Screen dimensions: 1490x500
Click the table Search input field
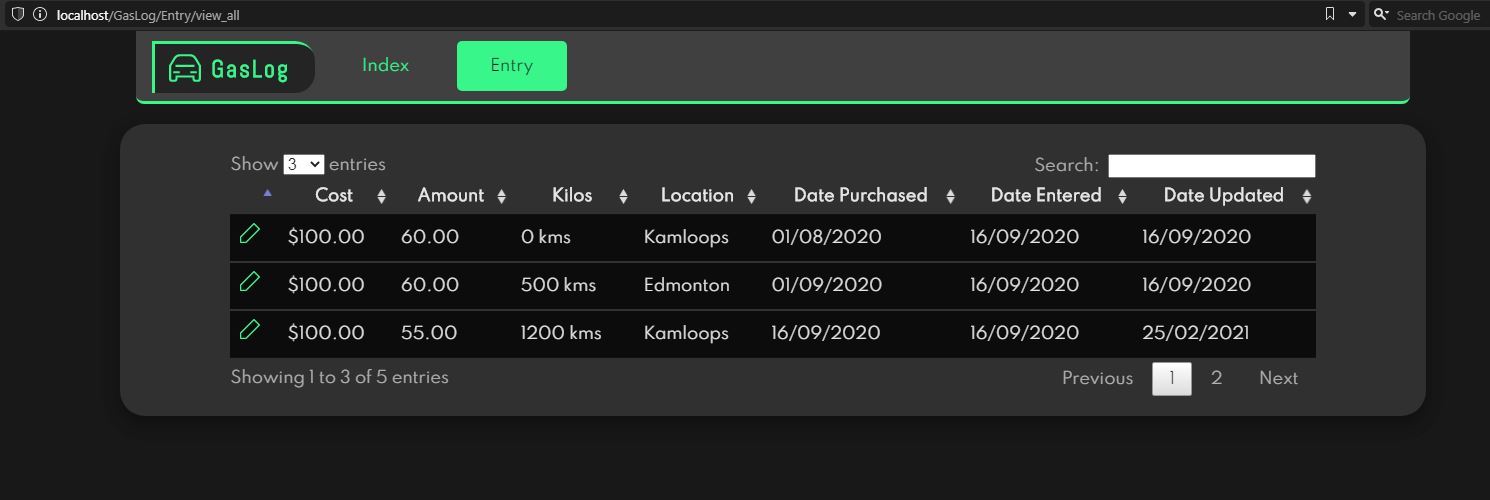(1211, 166)
